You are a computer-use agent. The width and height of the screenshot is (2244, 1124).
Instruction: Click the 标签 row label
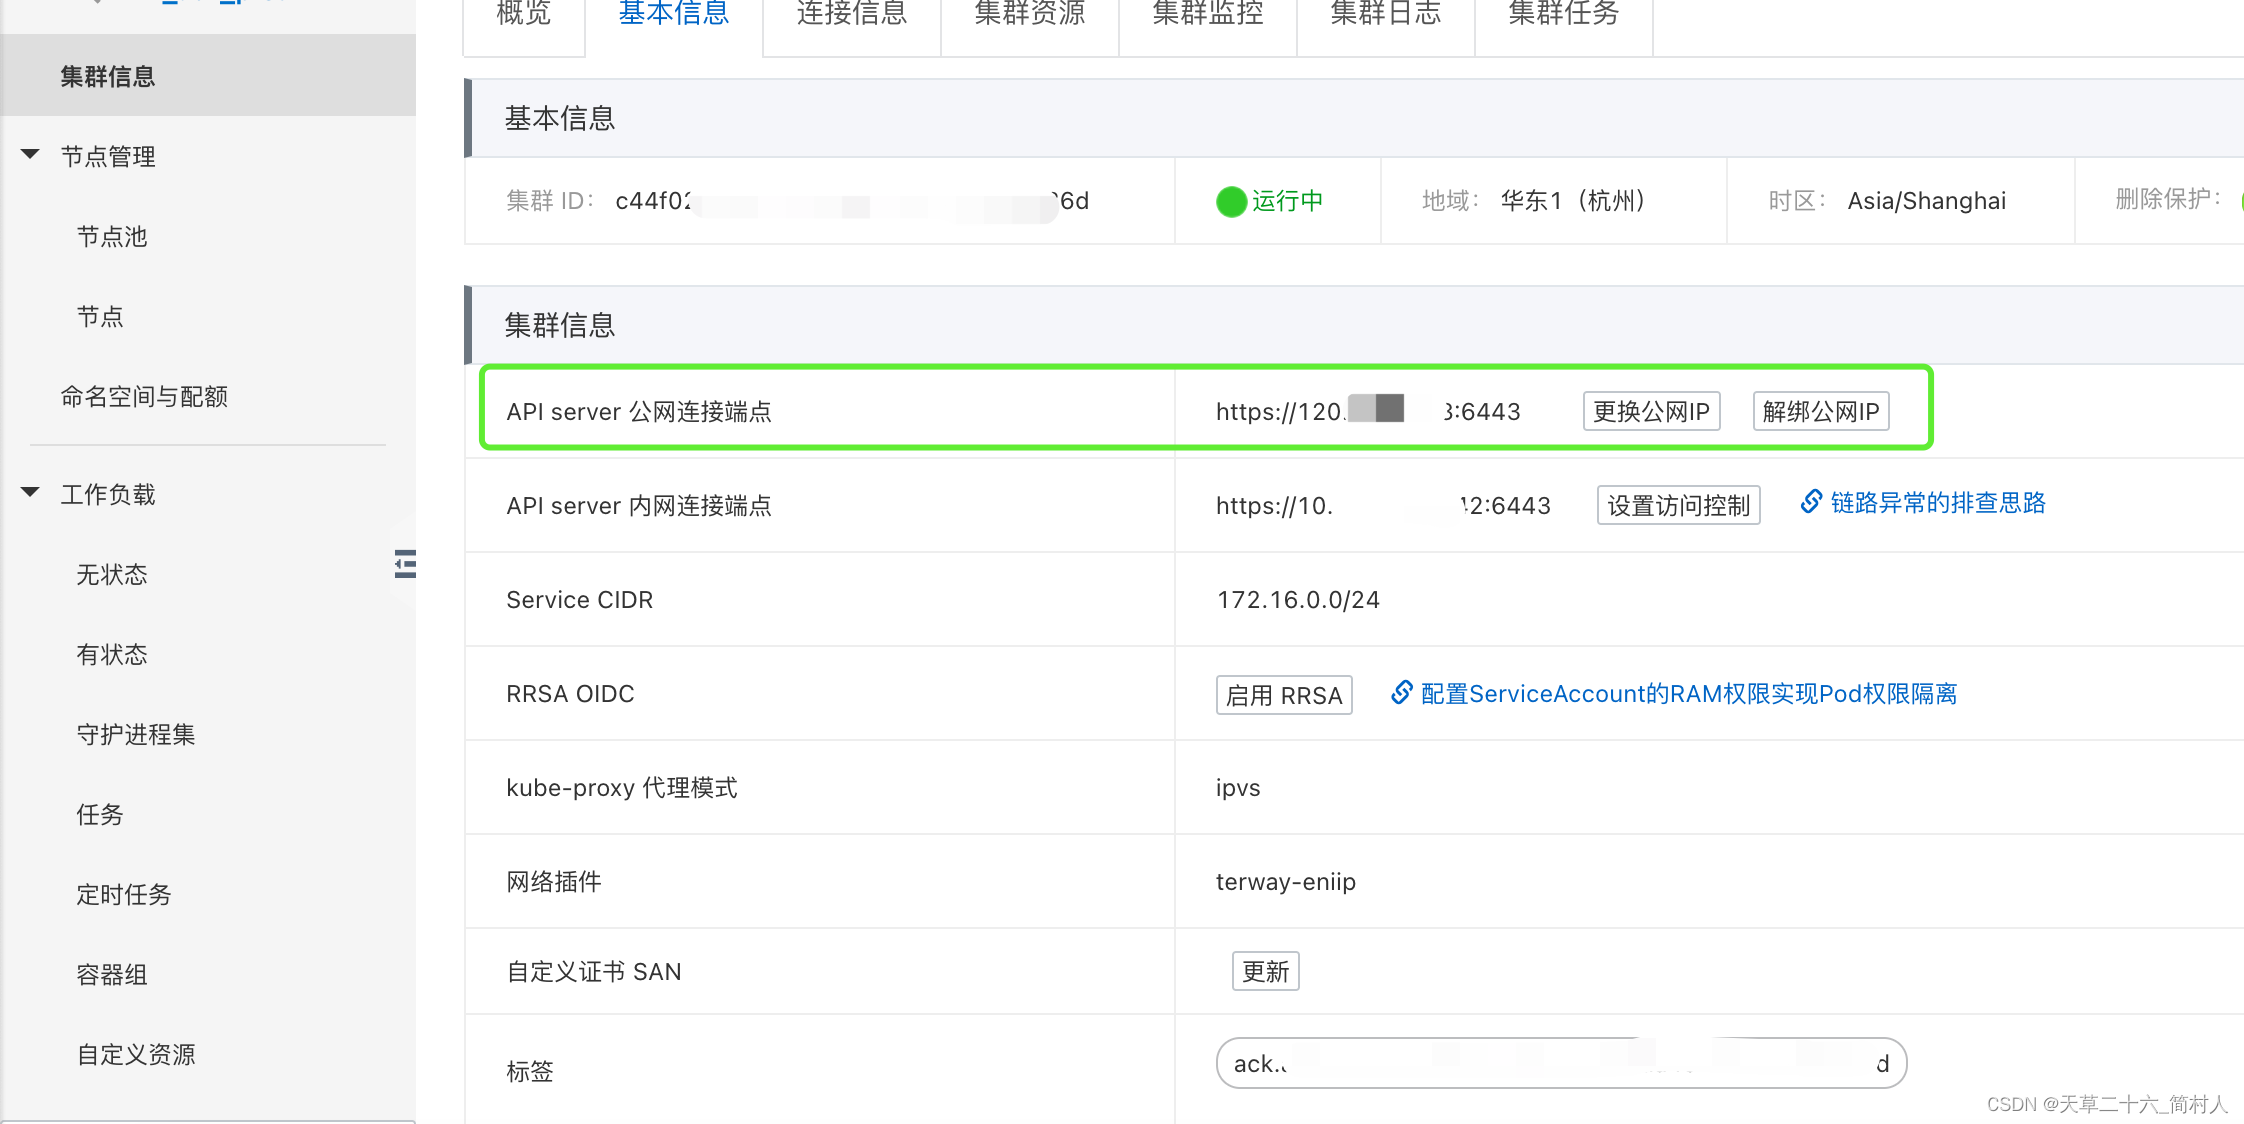pyautogui.click(x=530, y=1071)
